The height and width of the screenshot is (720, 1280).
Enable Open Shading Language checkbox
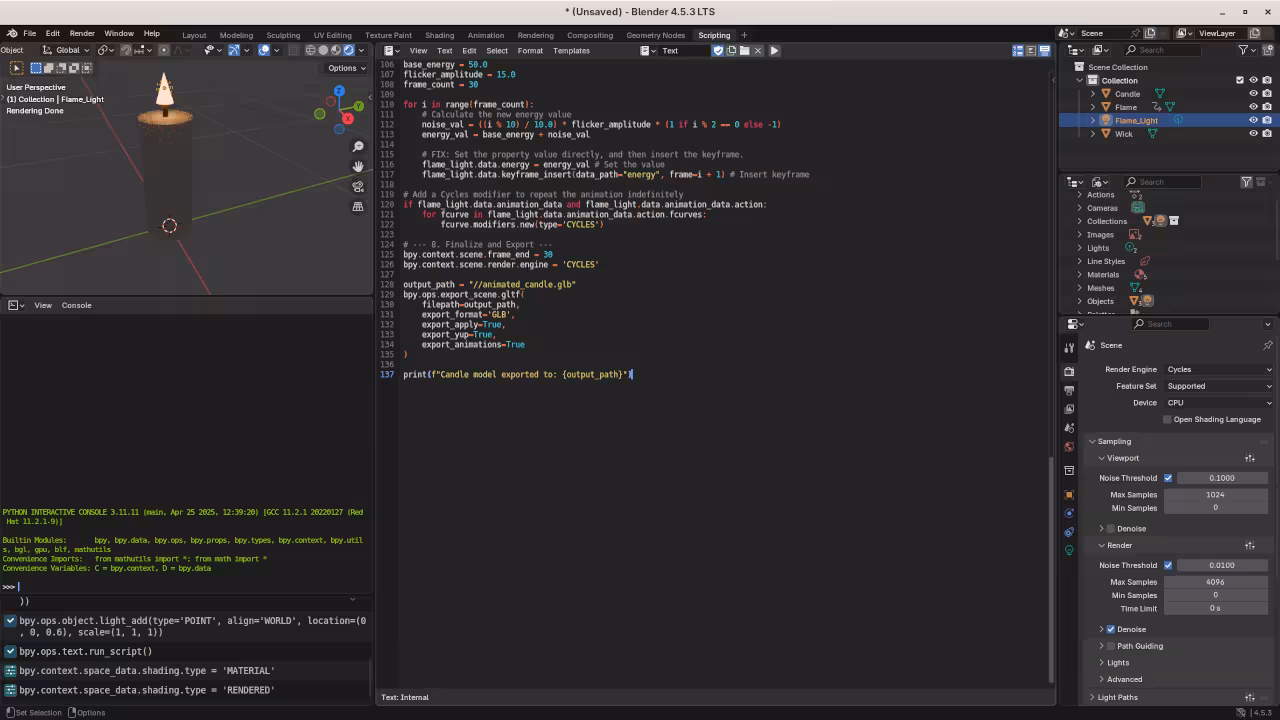point(1167,419)
